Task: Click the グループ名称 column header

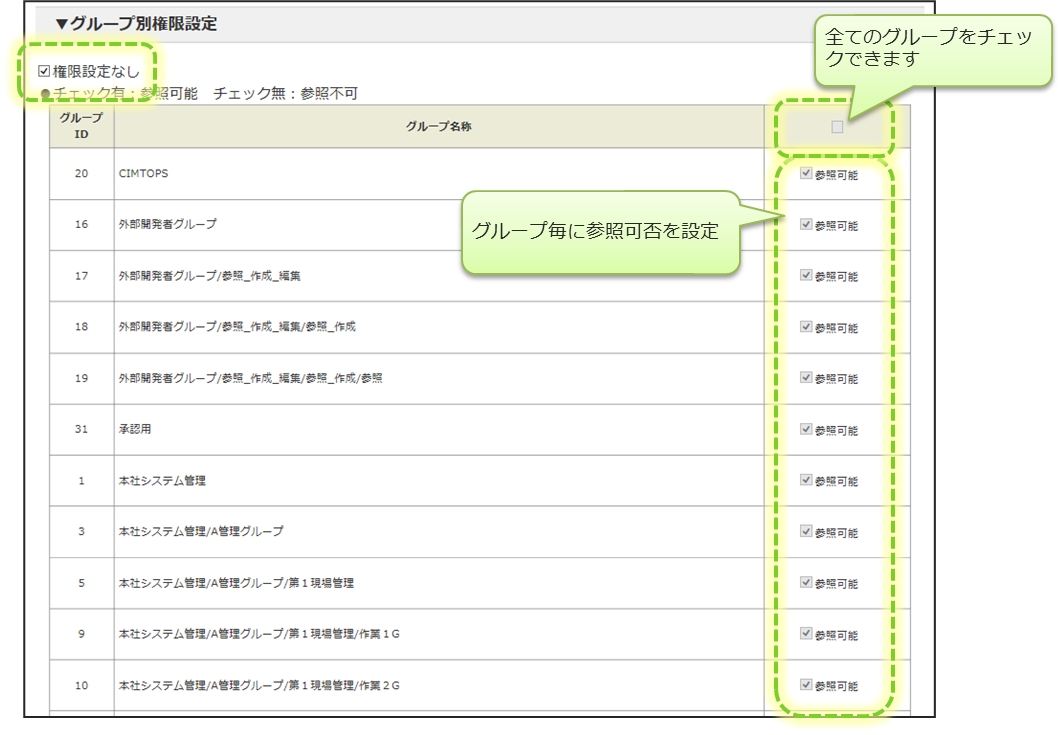Action: pos(438,127)
